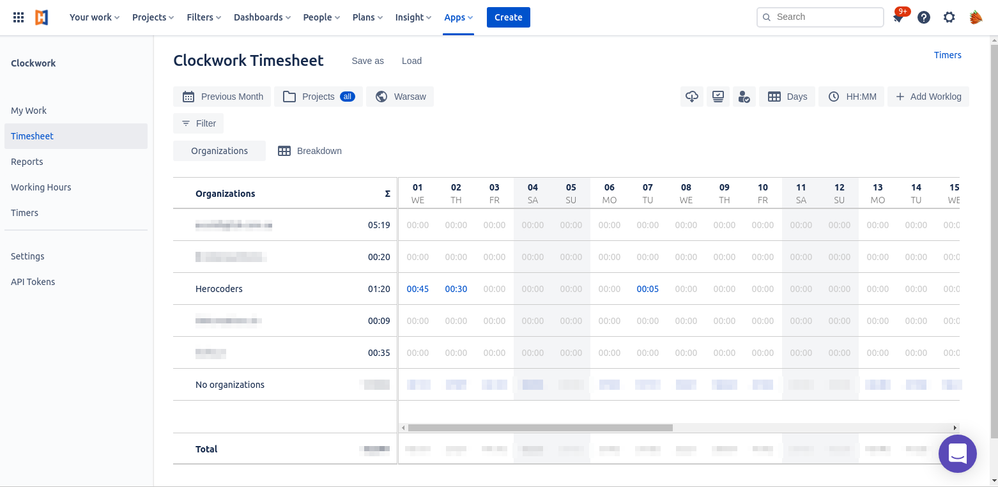The height and width of the screenshot is (487, 998).
Task: Click the monitor checklist icon in toolbar
Action: pyautogui.click(x=718, y=97)
